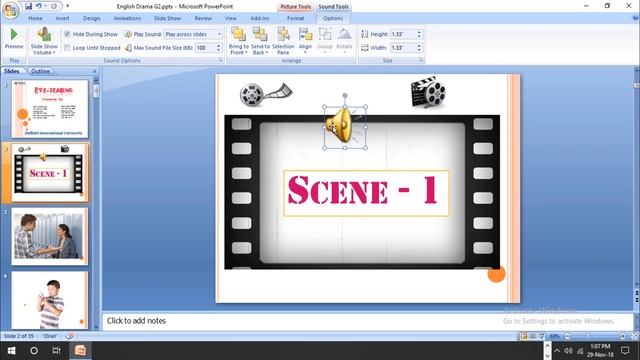This screenshot has width=640, height=360.
Task: Click the Group icon
Action: pyautogui.click(x=325, y=34)
